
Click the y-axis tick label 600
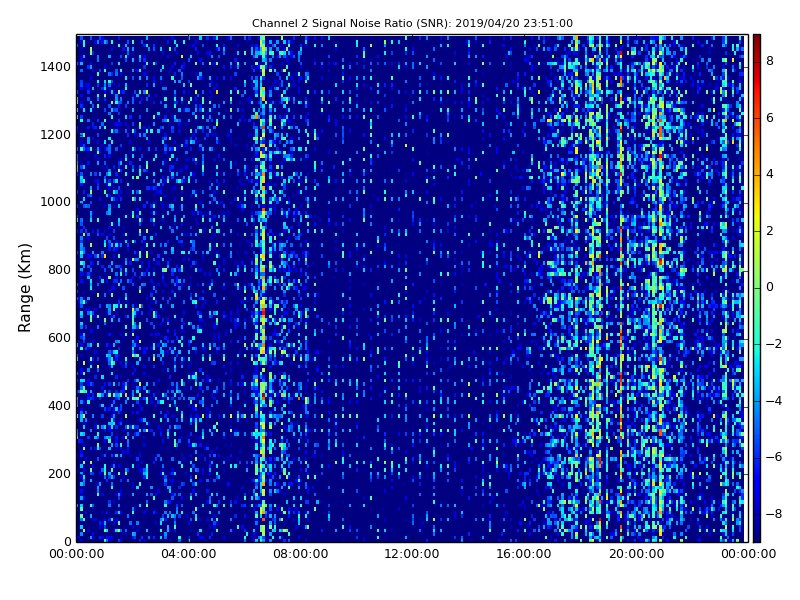(x=59, y=338)
